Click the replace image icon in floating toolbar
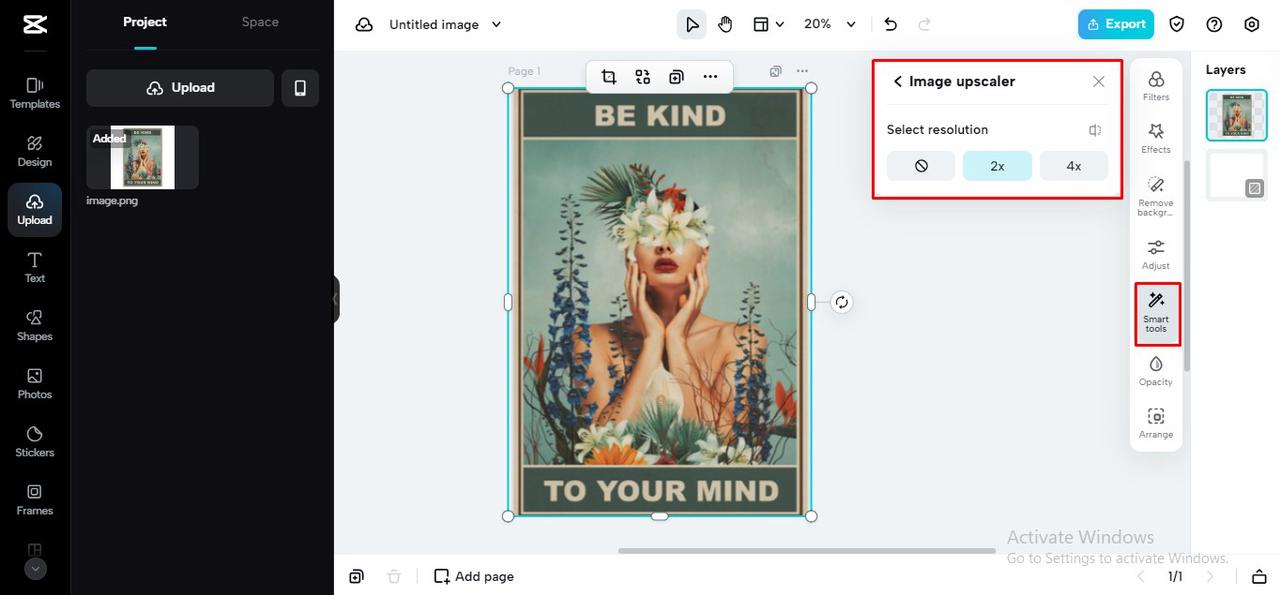 tap(643, 76)
